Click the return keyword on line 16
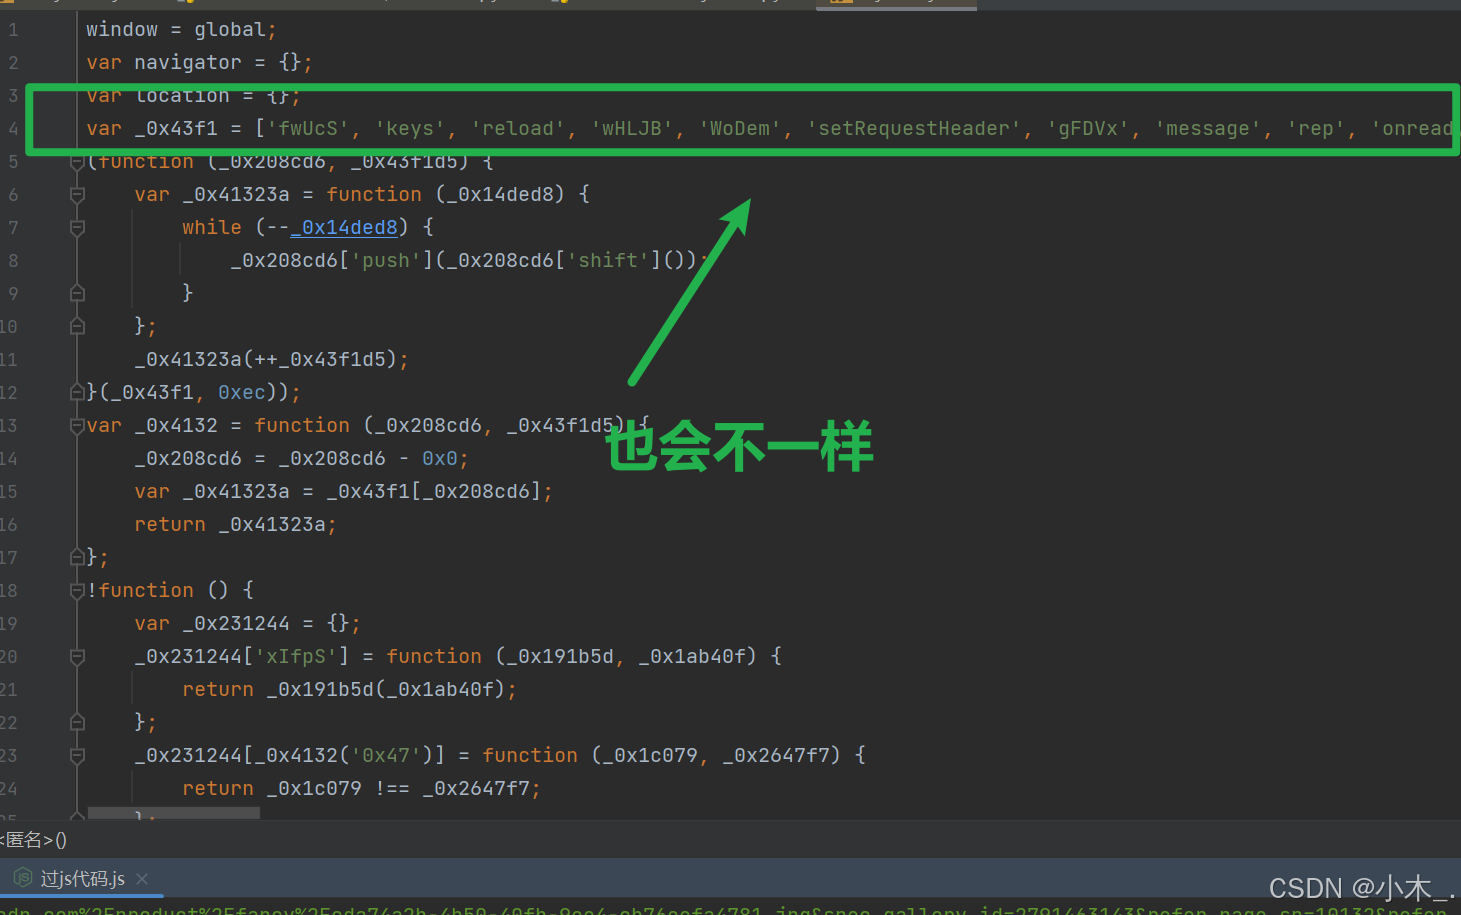This screenshot has width=1461, height=915. point(170,525)
